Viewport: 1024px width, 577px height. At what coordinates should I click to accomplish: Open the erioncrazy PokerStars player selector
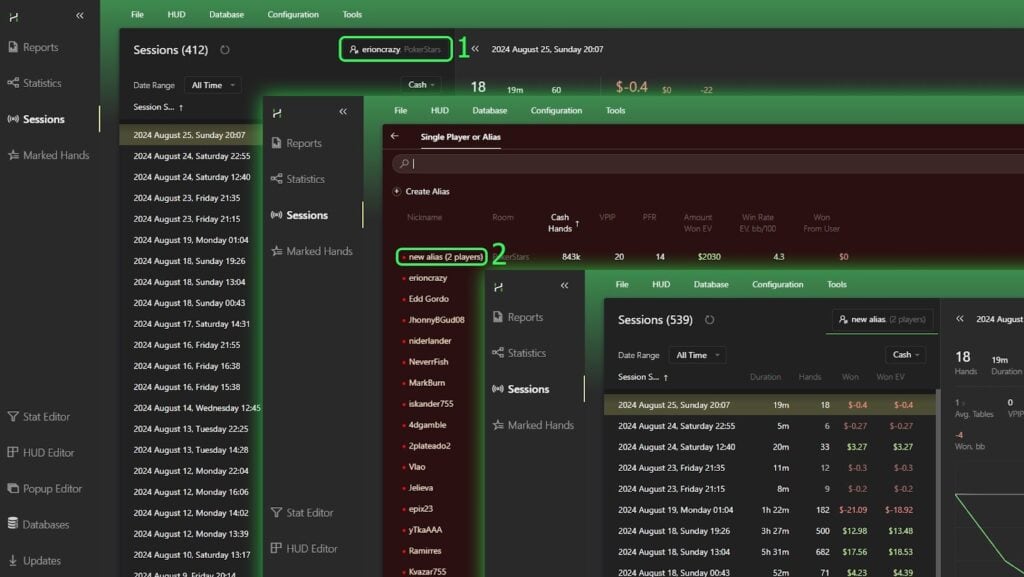(x=395, y=49)
